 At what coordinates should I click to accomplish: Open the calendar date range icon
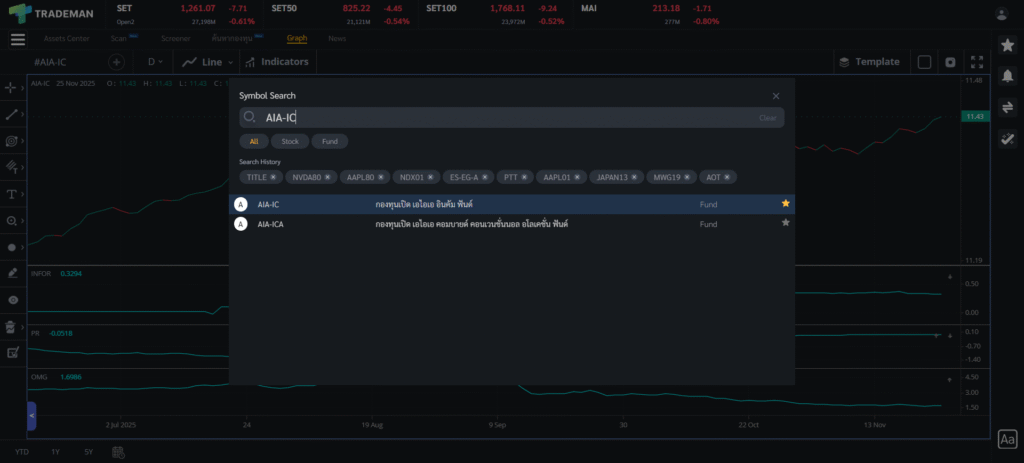119,452
